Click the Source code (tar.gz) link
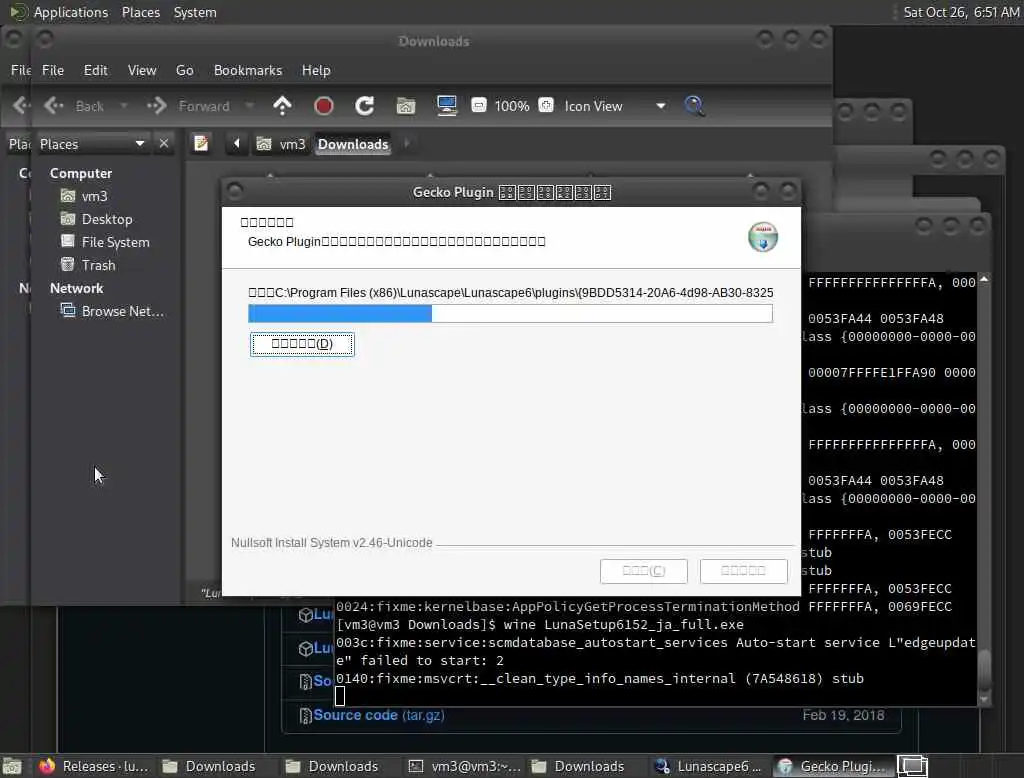Viewport: 1024px width, 778px height. pos(379,715)
